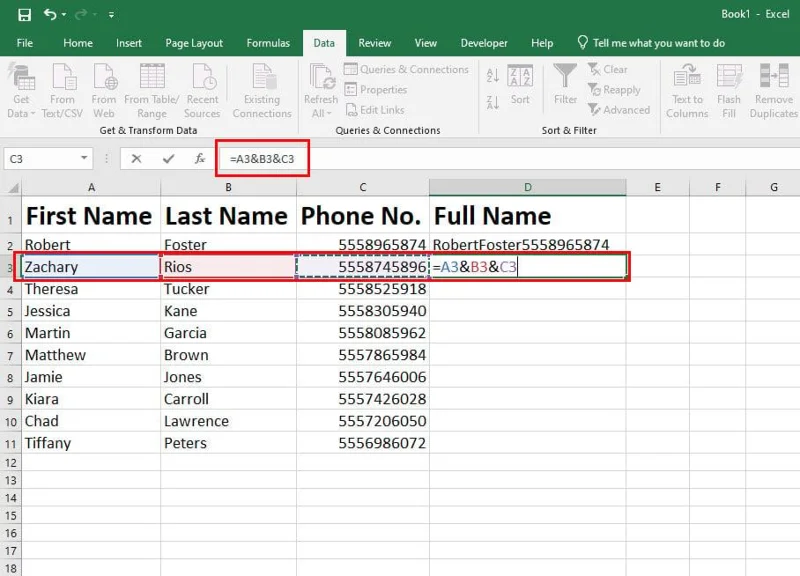The height and width of the screenshot is (576, 800).
Task: Open the Get Data dropdown
Action: pyautogui.click(x=20, y=106)
